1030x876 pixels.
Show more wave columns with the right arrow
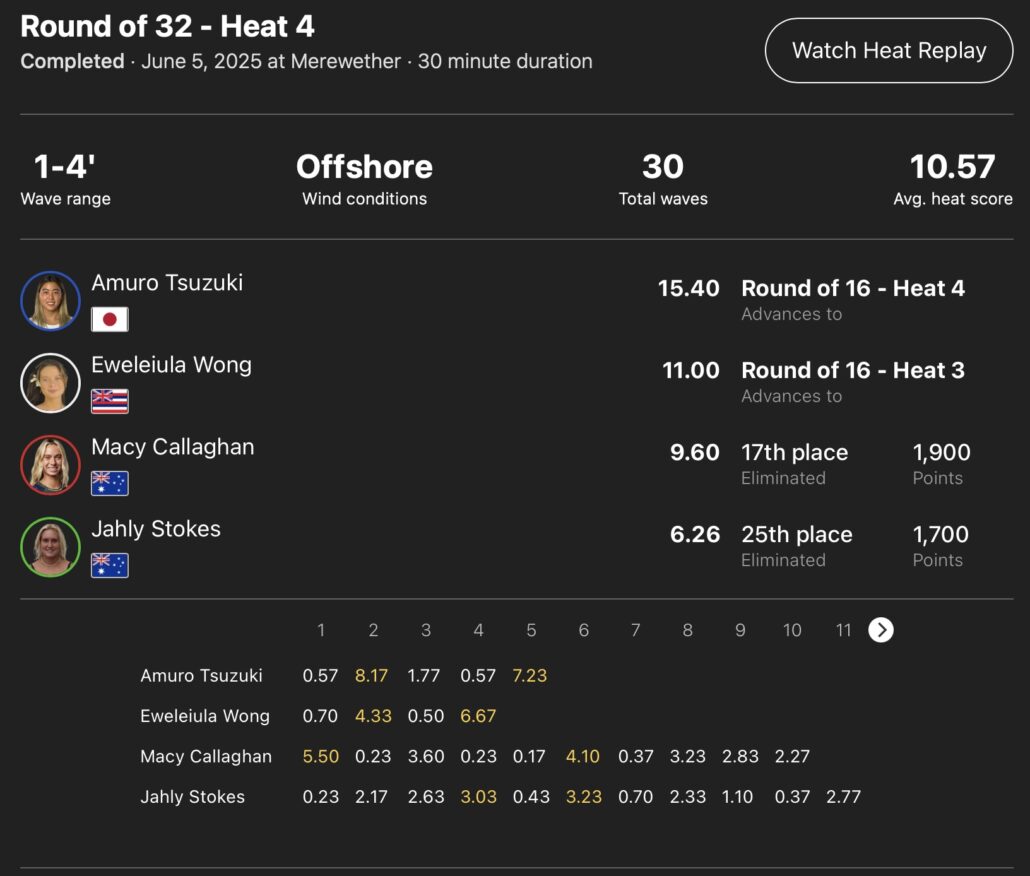(x=881, y=629)
